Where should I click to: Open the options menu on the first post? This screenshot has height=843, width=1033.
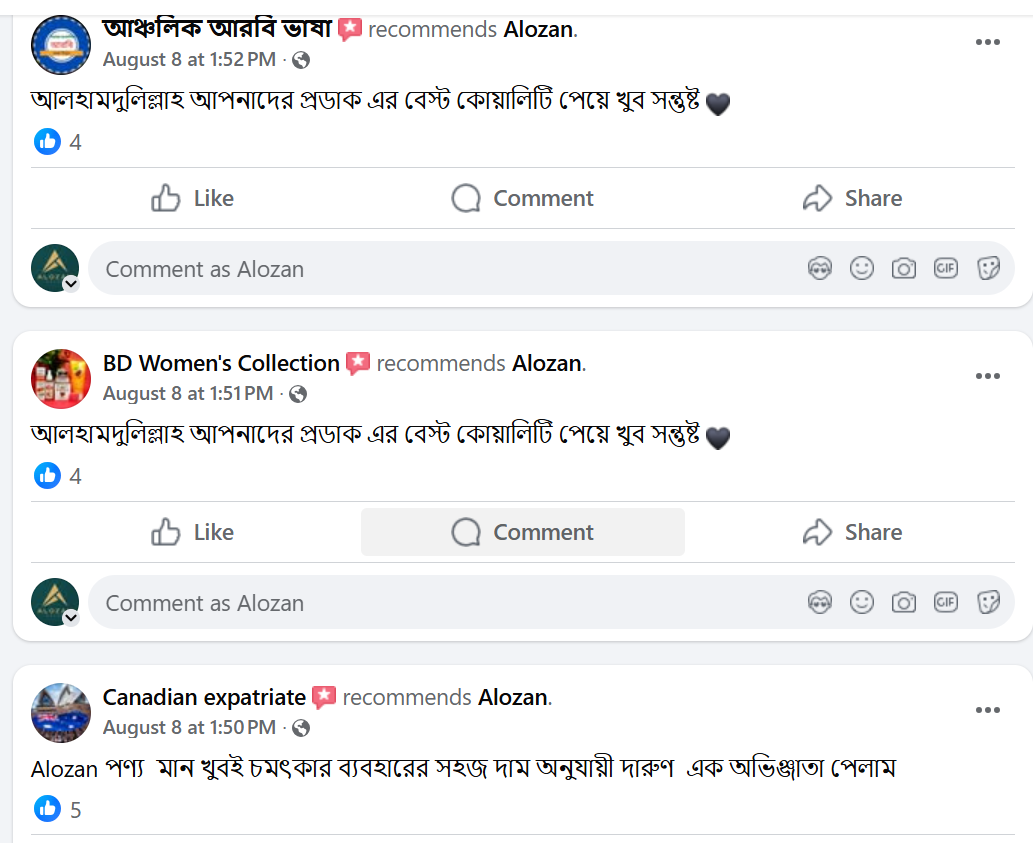tap(988, 42)
